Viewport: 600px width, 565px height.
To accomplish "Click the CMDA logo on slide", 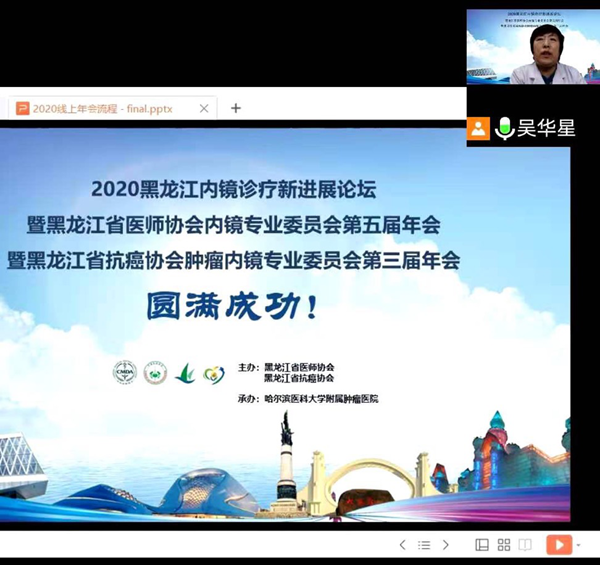I will [x=125, y=372].
